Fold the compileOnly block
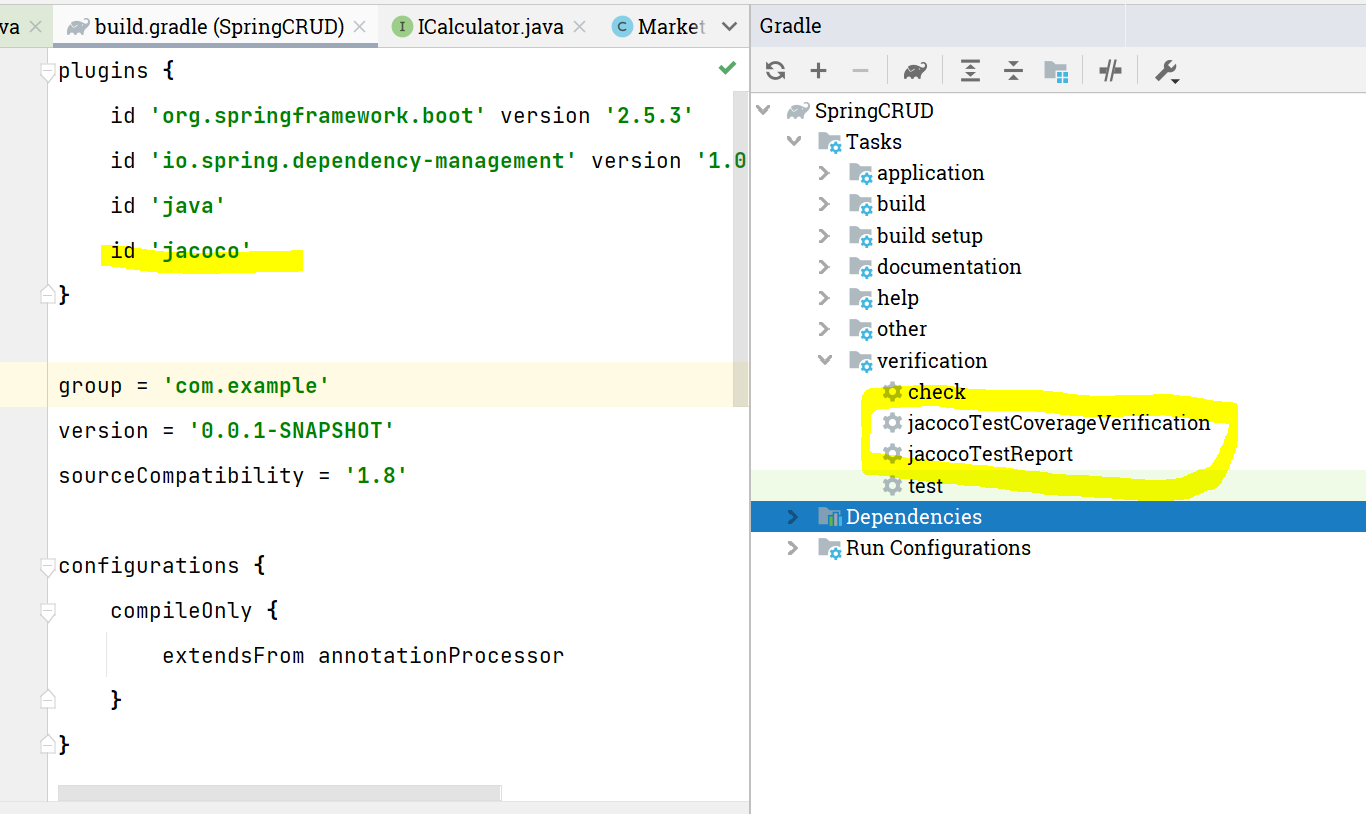The width and height of the screenshot is (1366, 814). [x=46, y=611]
